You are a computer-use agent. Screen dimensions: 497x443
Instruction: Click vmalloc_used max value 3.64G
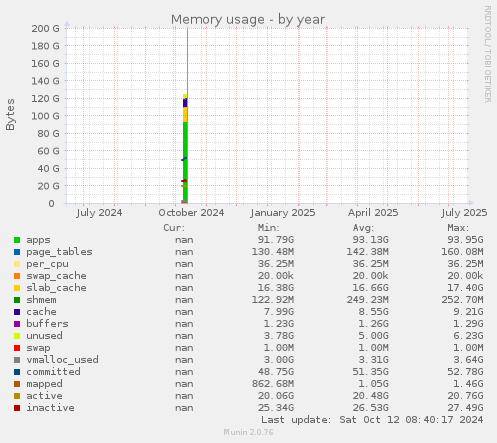pos(468,360)
